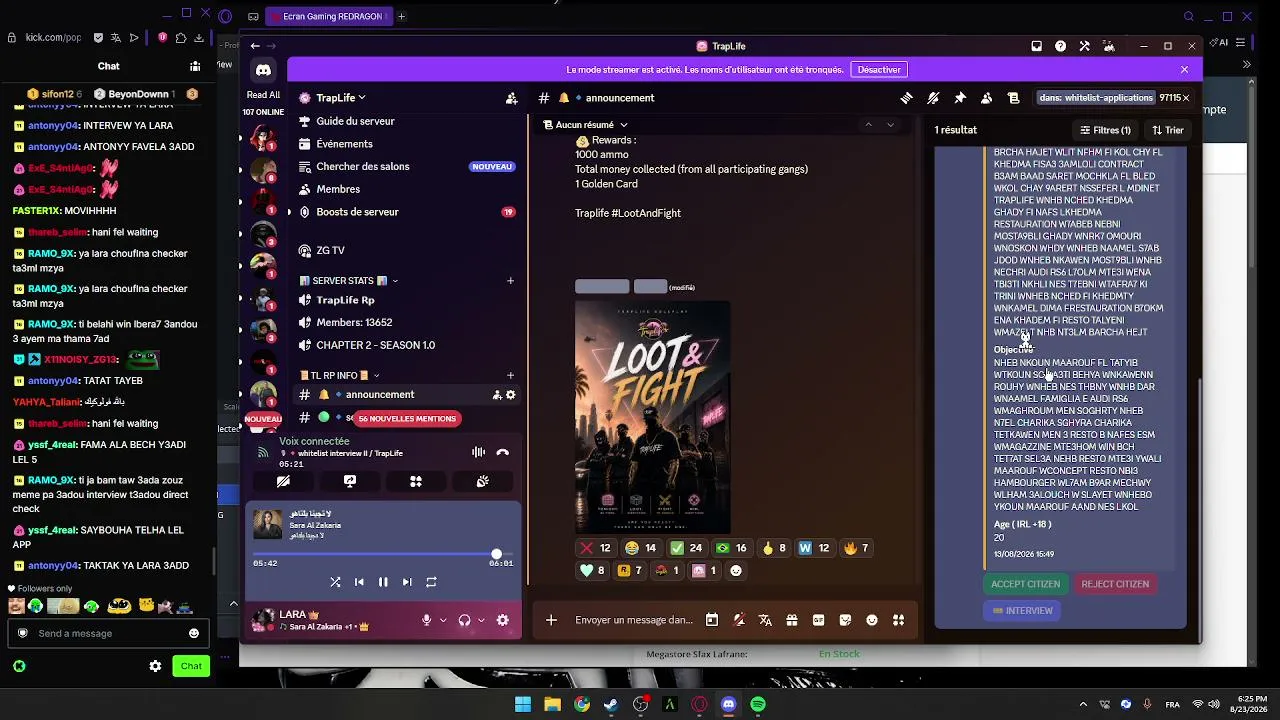
Task: Open sticker picker in message bar
Action: coord(845,620)
